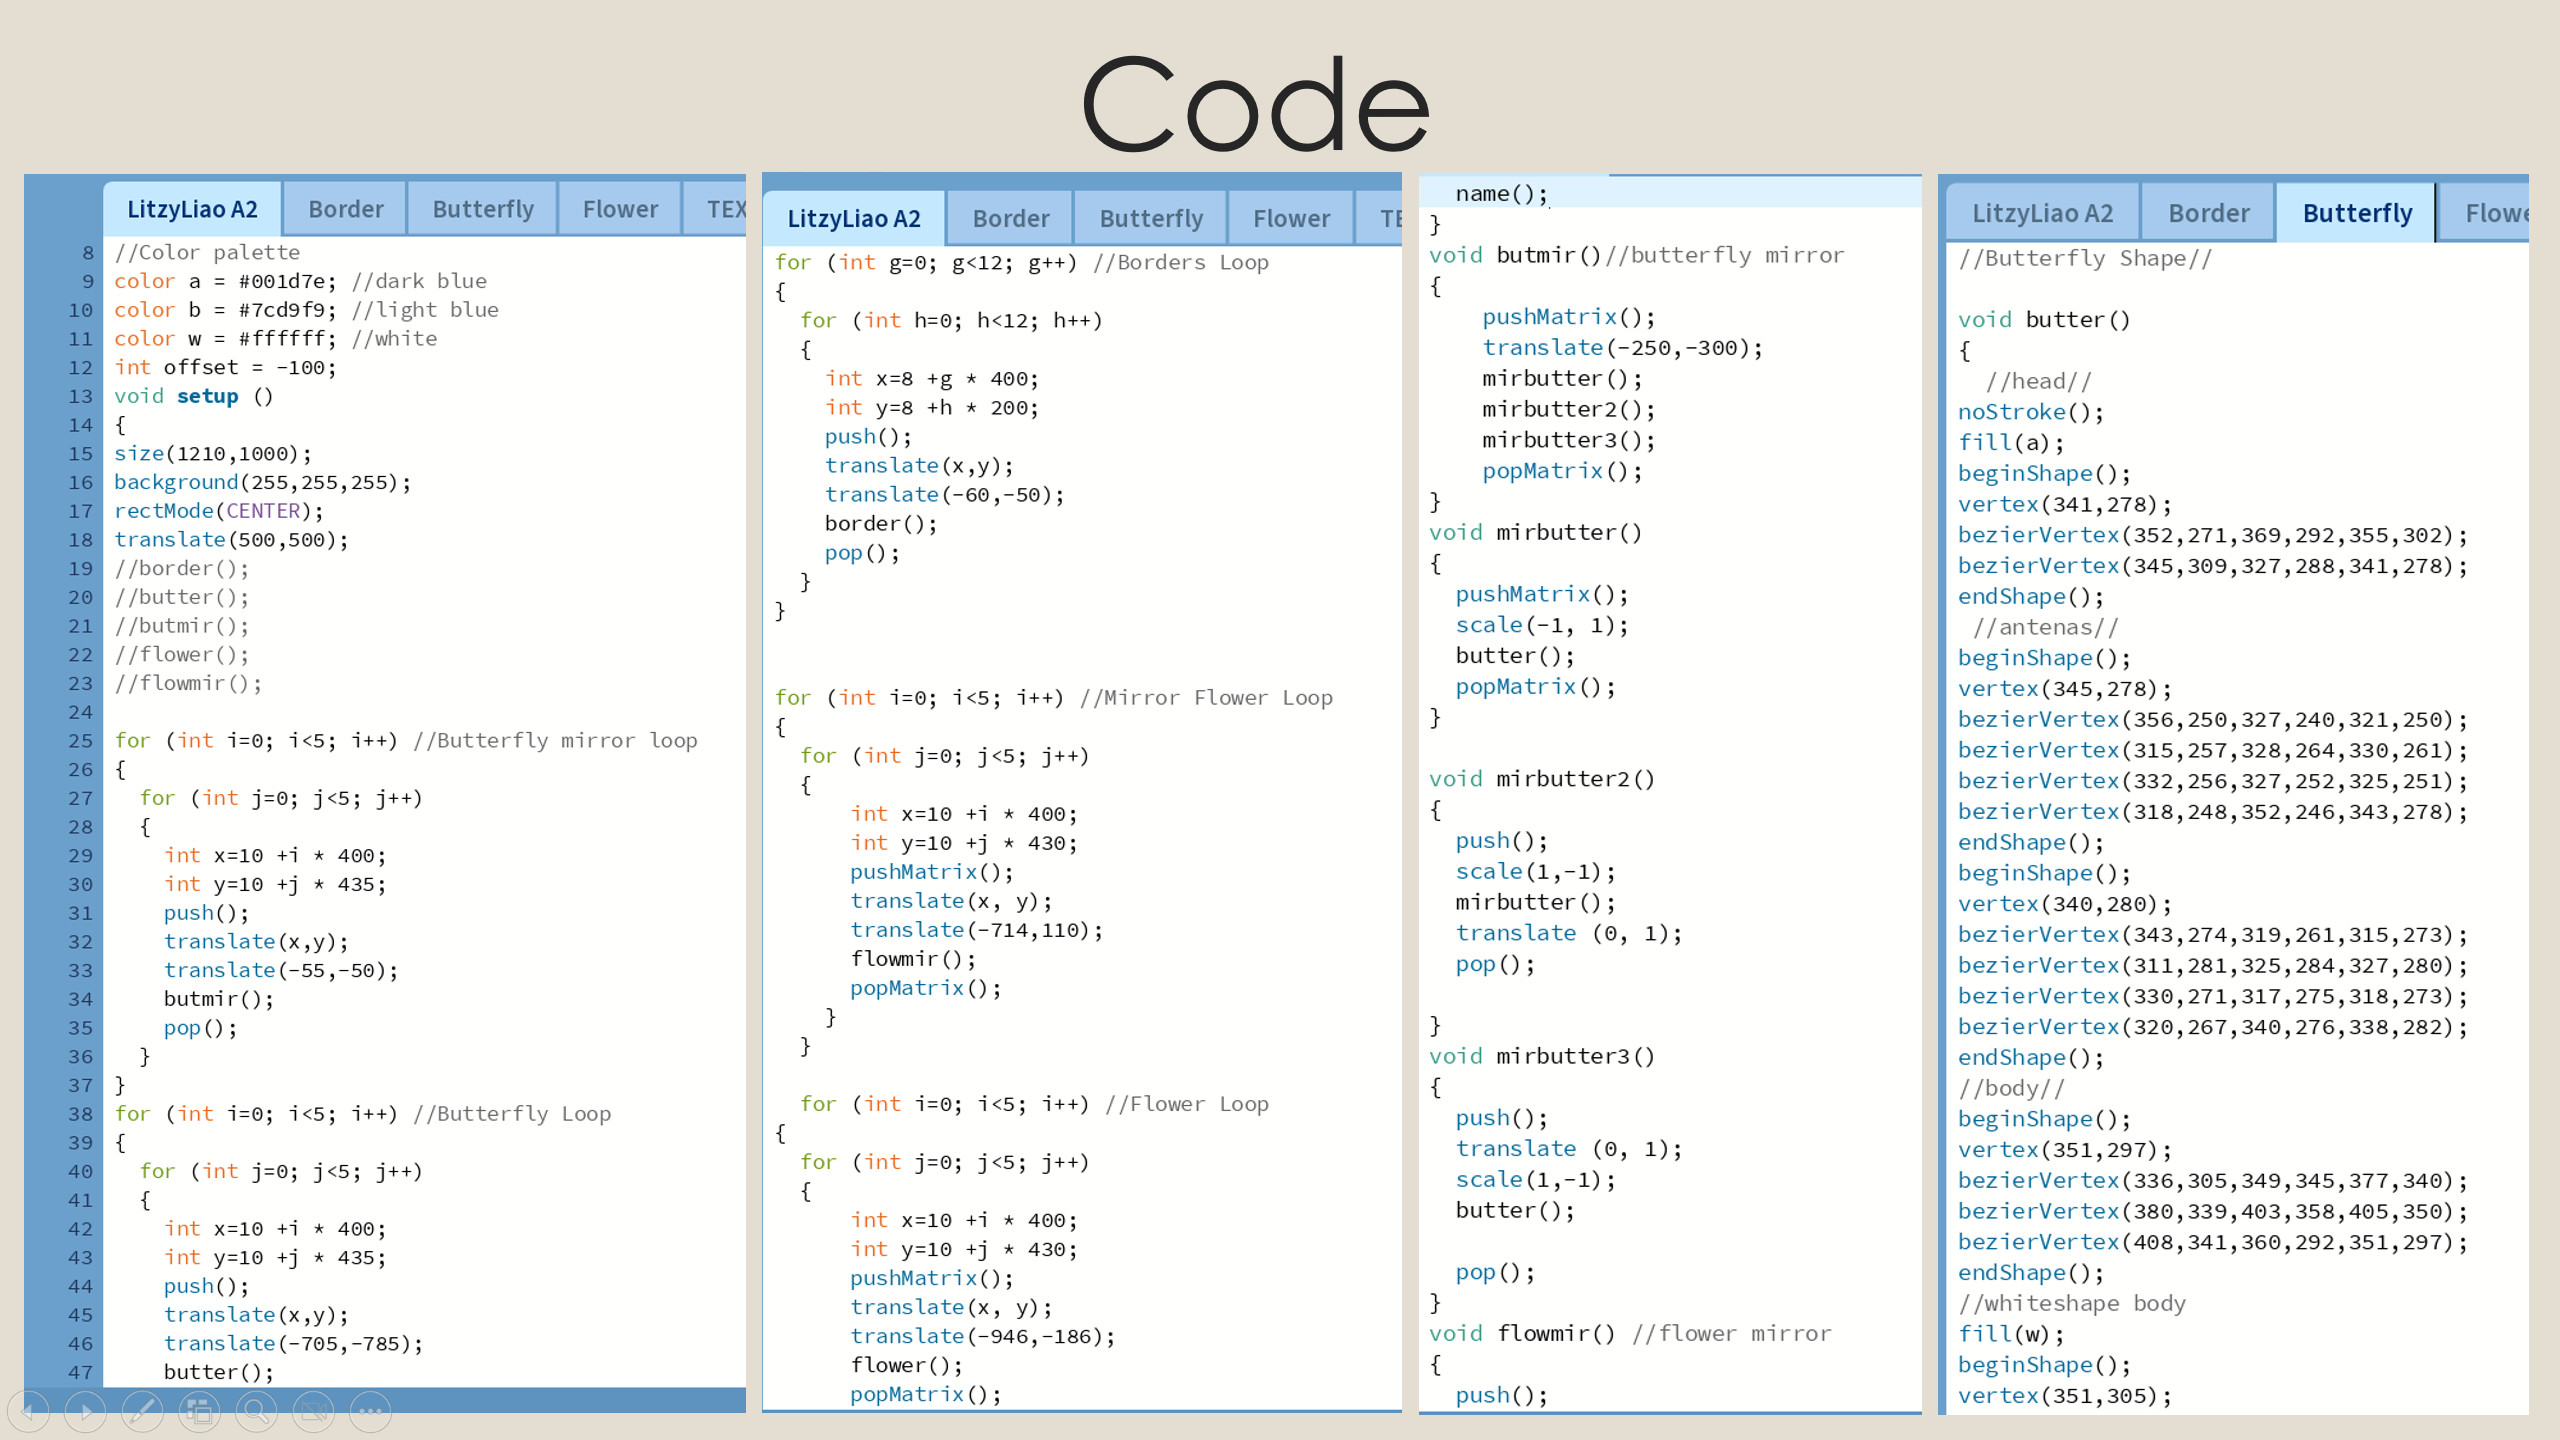Open the ellipsis more options icon
This screenshot has width=2560, height=1440.
[x=370, y=1411]
